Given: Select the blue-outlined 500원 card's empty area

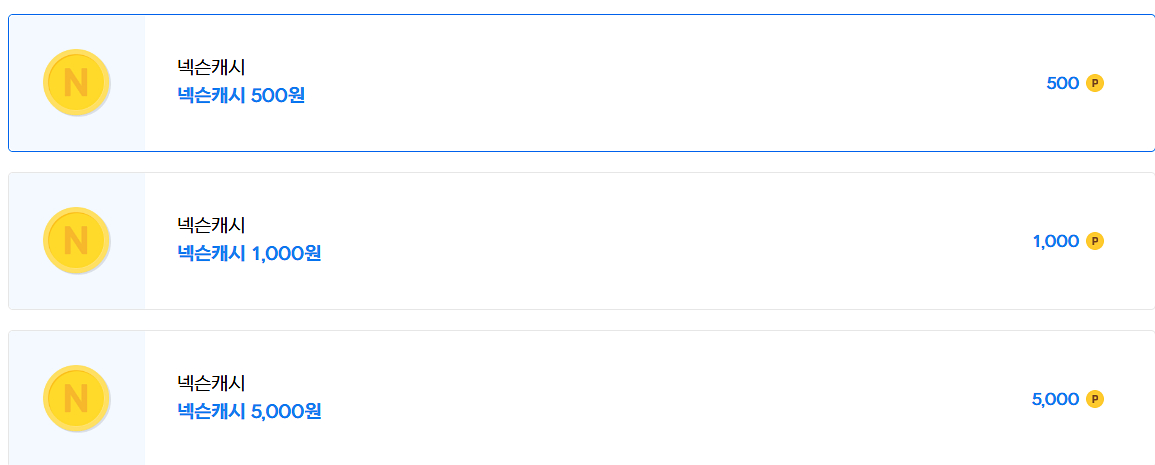Looking at the screenshot, I should click(x=663, y=83).
